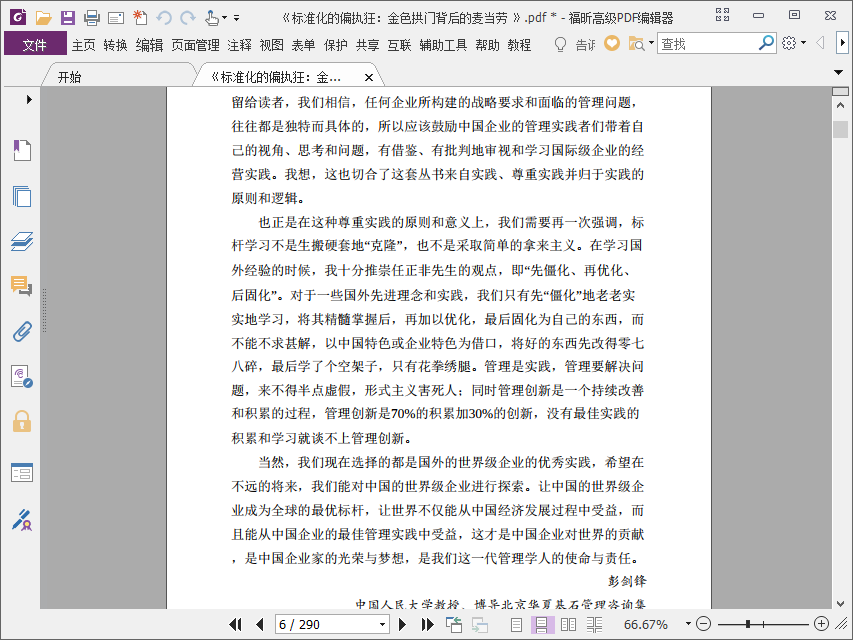Open the Security lock panel
This screenshot has width=853, height=640.
click(x=22, y=421)
